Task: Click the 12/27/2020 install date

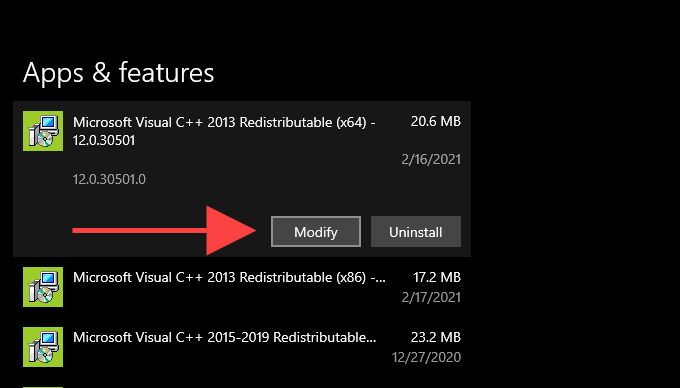Action: click(x=426, y=357)
